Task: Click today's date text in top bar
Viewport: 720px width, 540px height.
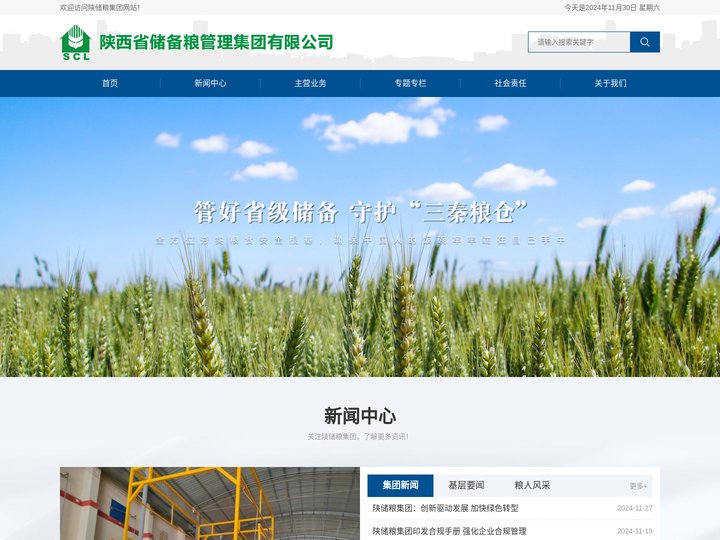Action: click(x=612, y=8)
